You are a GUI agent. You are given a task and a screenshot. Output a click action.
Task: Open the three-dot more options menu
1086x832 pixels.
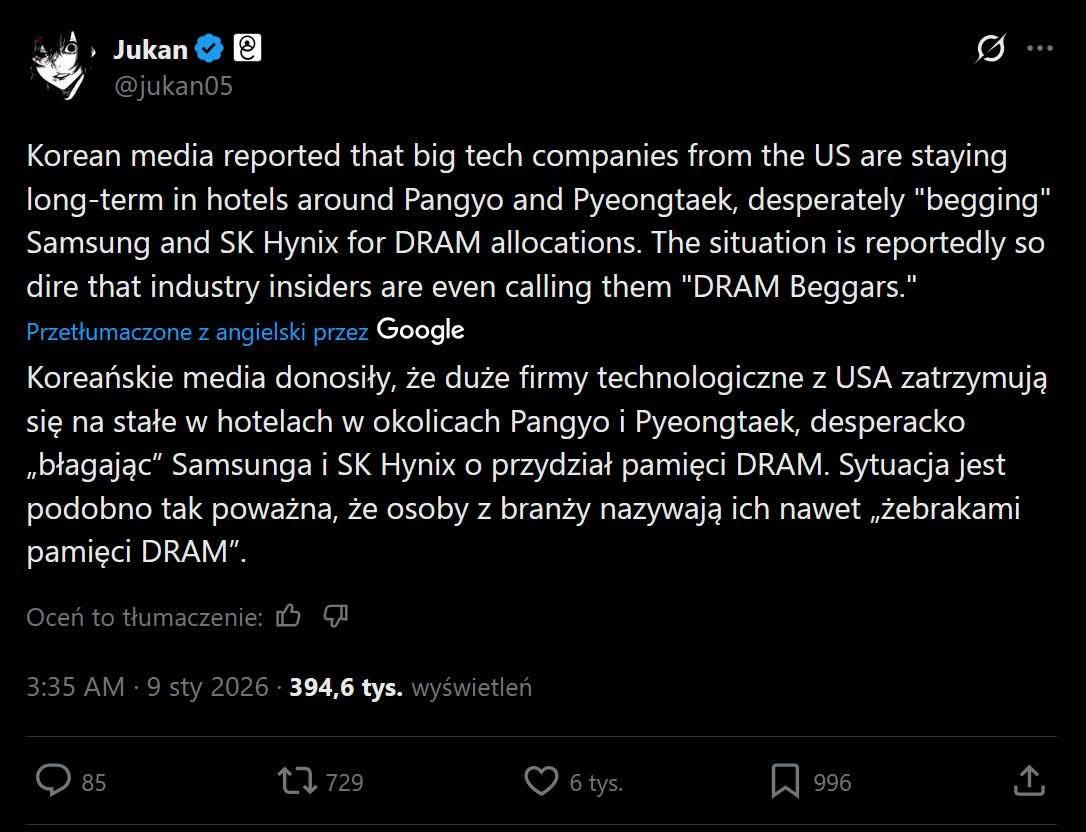(1040, 48)
